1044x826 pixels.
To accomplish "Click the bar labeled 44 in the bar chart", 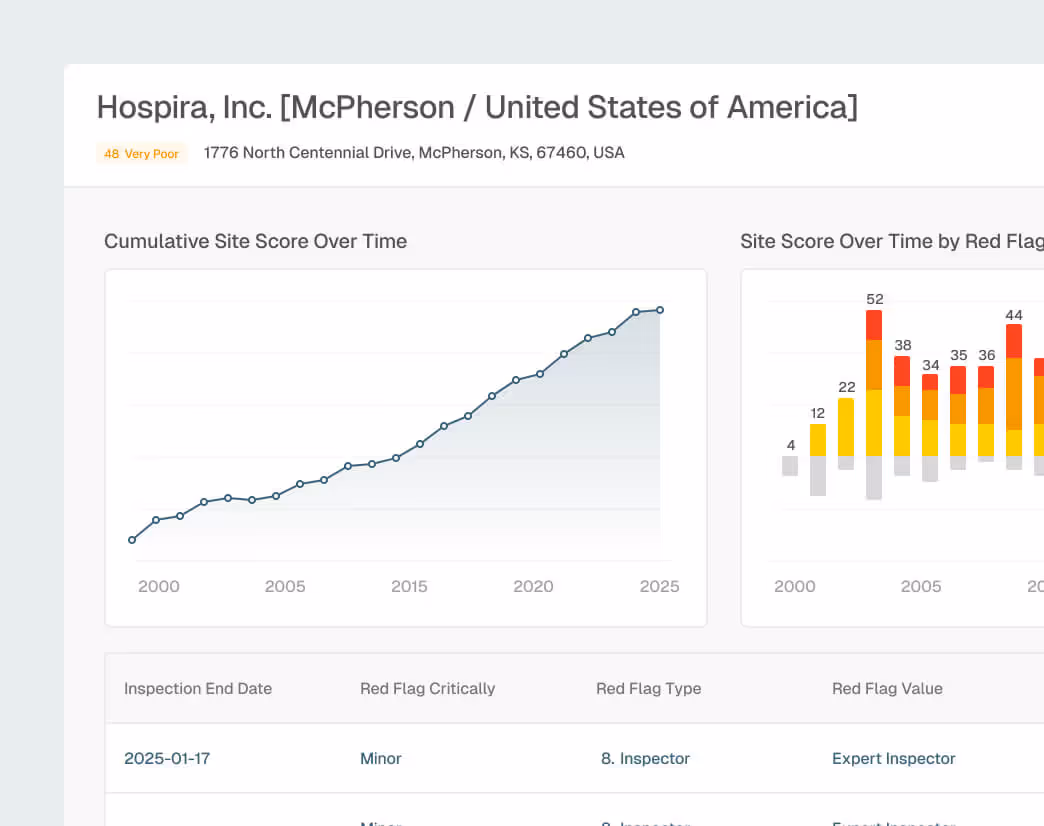I will pos(1014,390).
